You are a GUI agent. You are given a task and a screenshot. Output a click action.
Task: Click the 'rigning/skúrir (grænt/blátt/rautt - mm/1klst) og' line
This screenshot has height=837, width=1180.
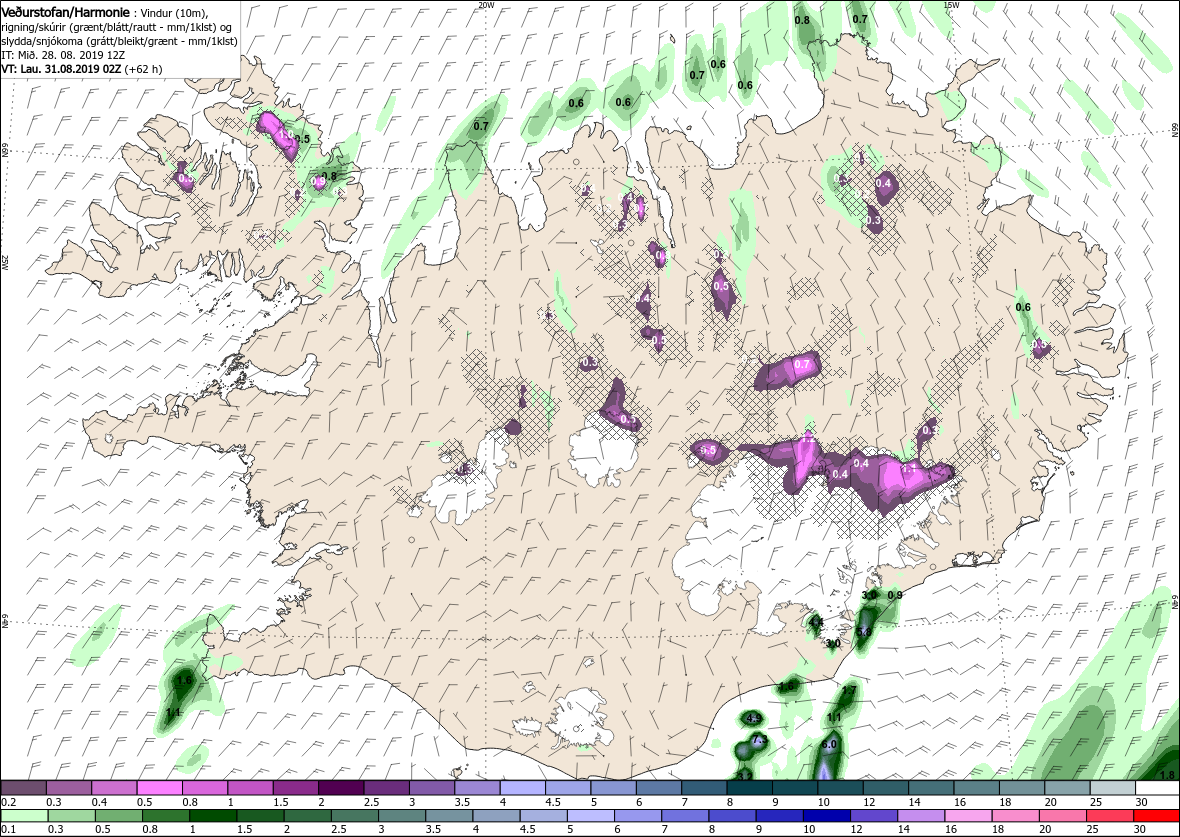(x=119, y=27)
